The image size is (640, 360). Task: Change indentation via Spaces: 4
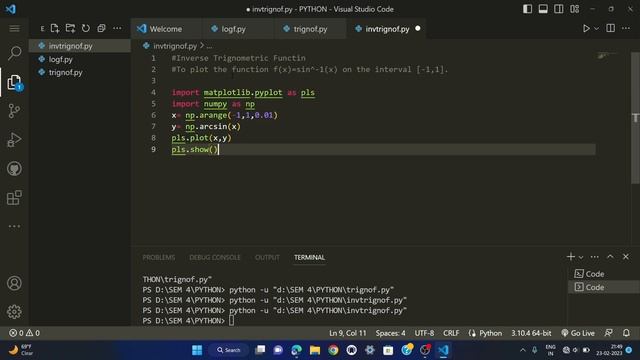click(391, 333)
